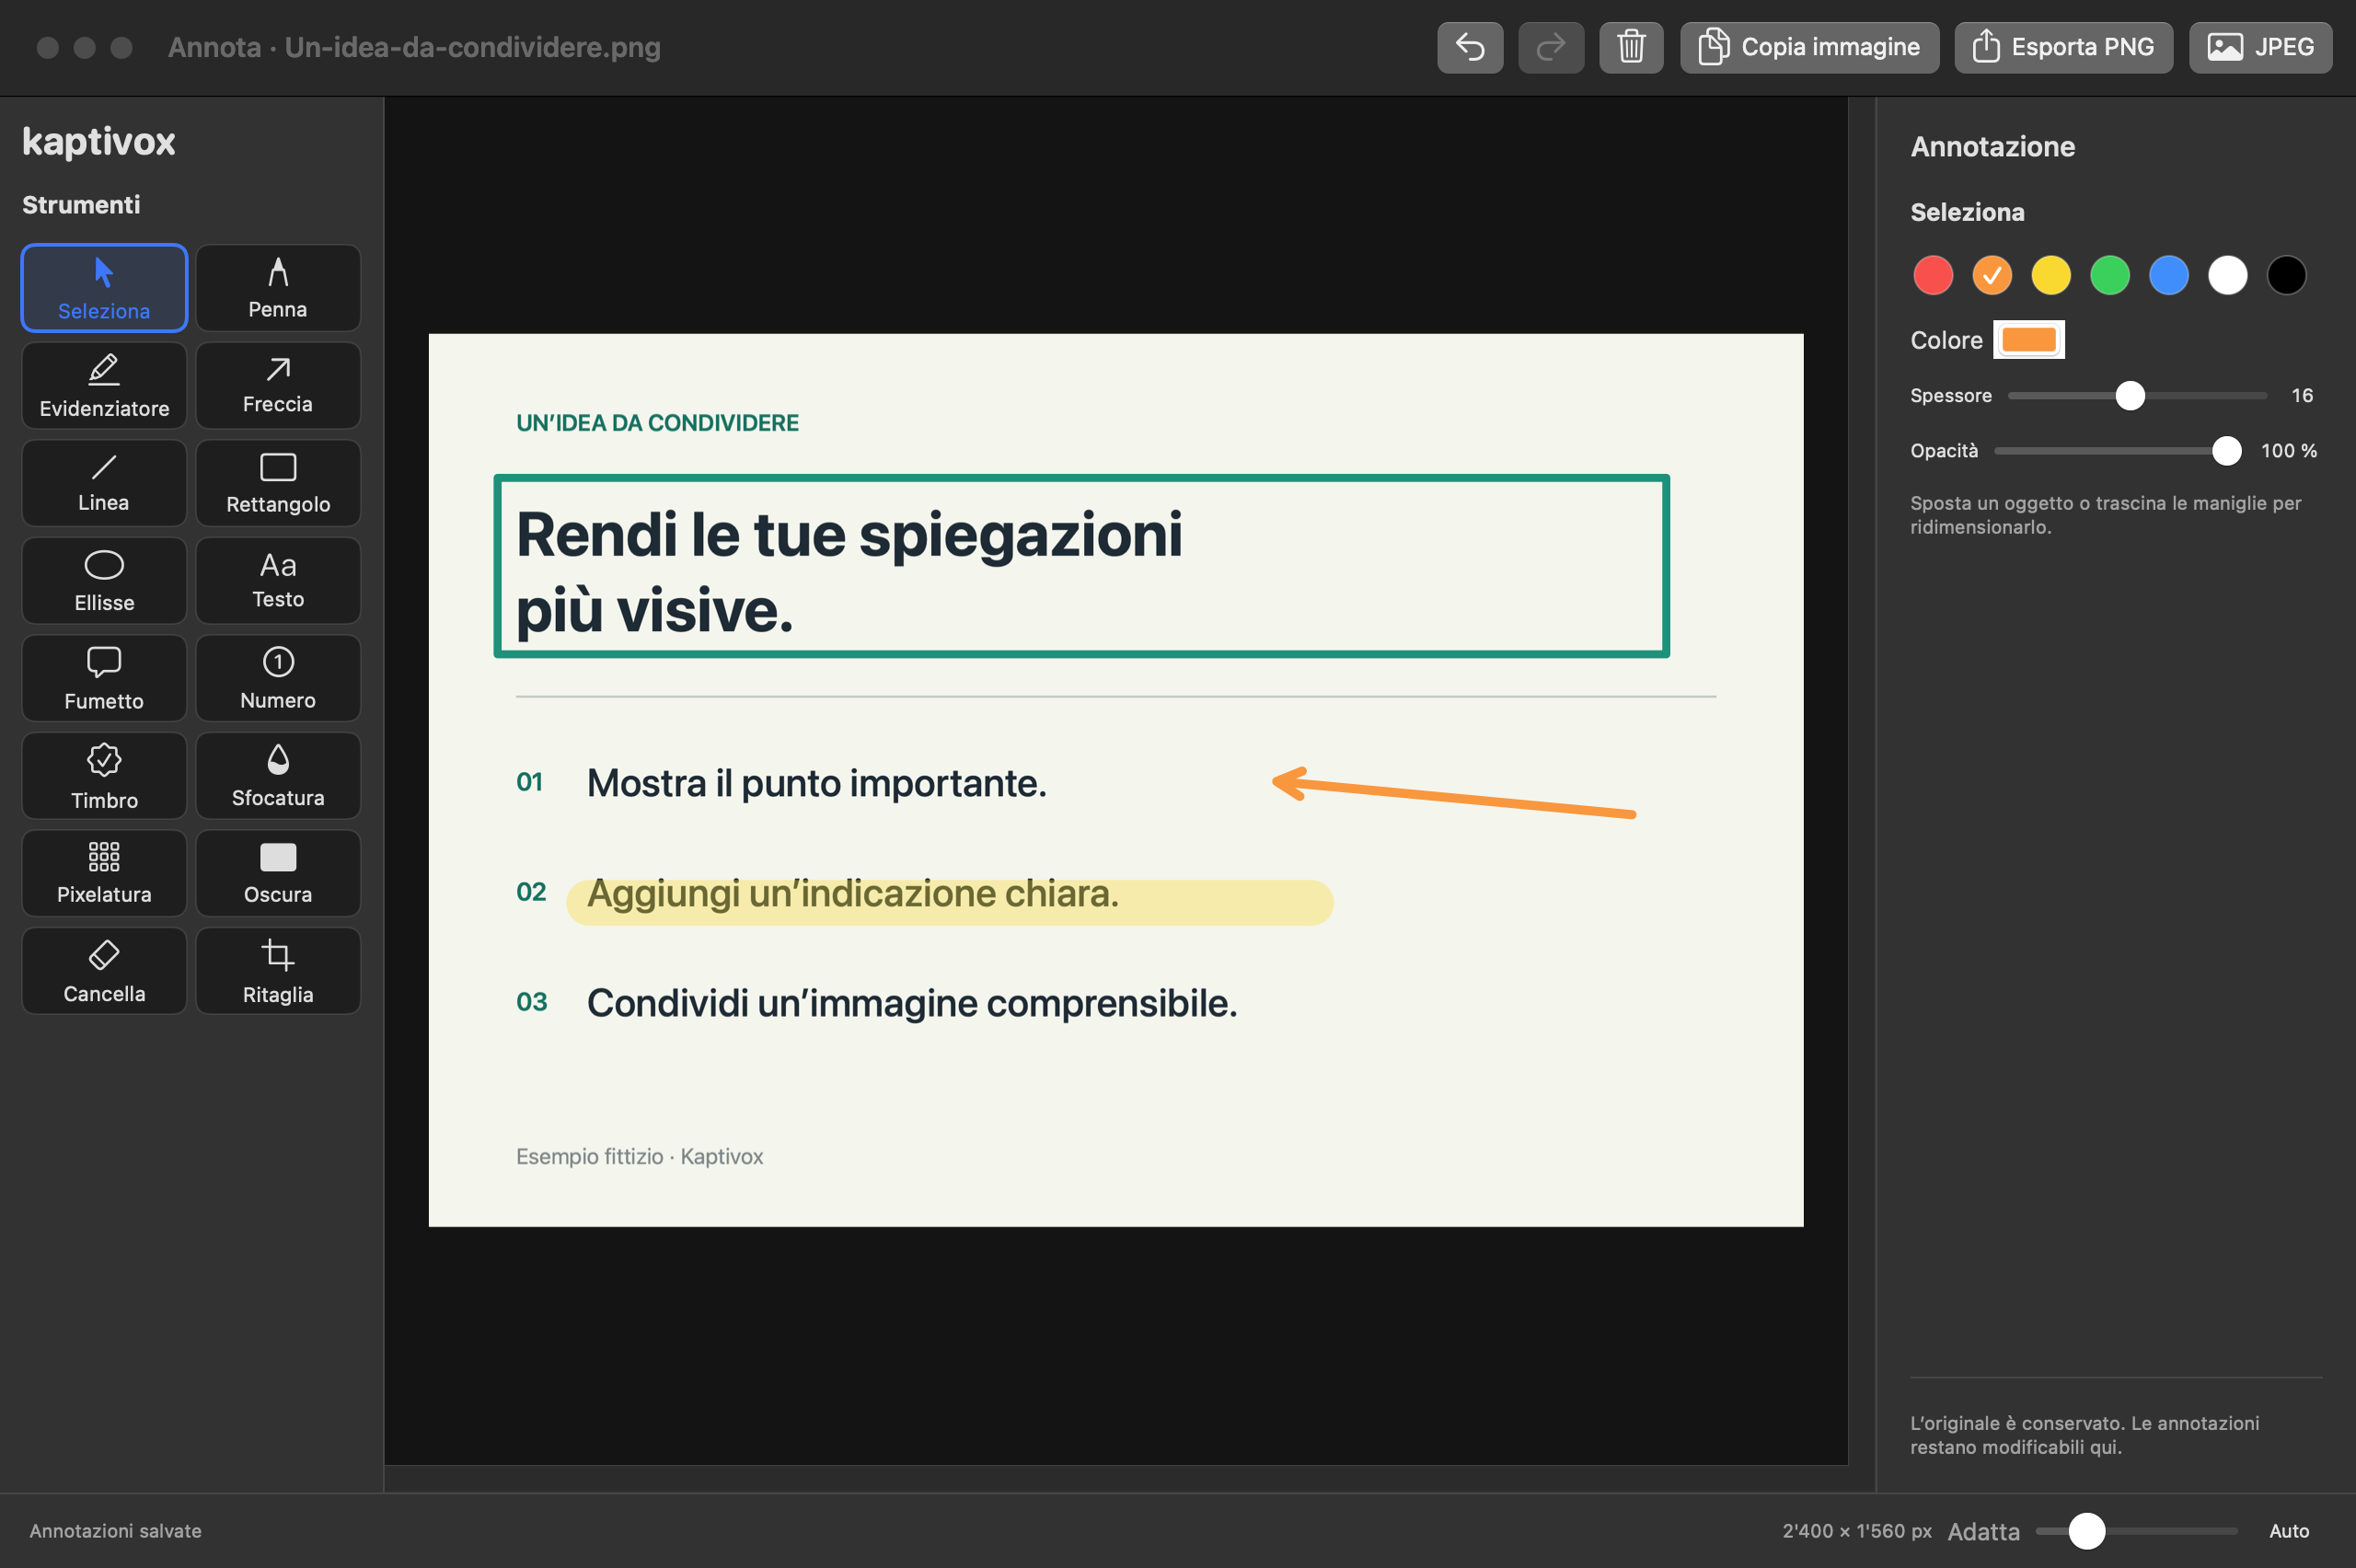The width and height of the screenshot is (2356, 1568).
Task: Activate the Testo text tool
Action: click(x=278, y=580)
